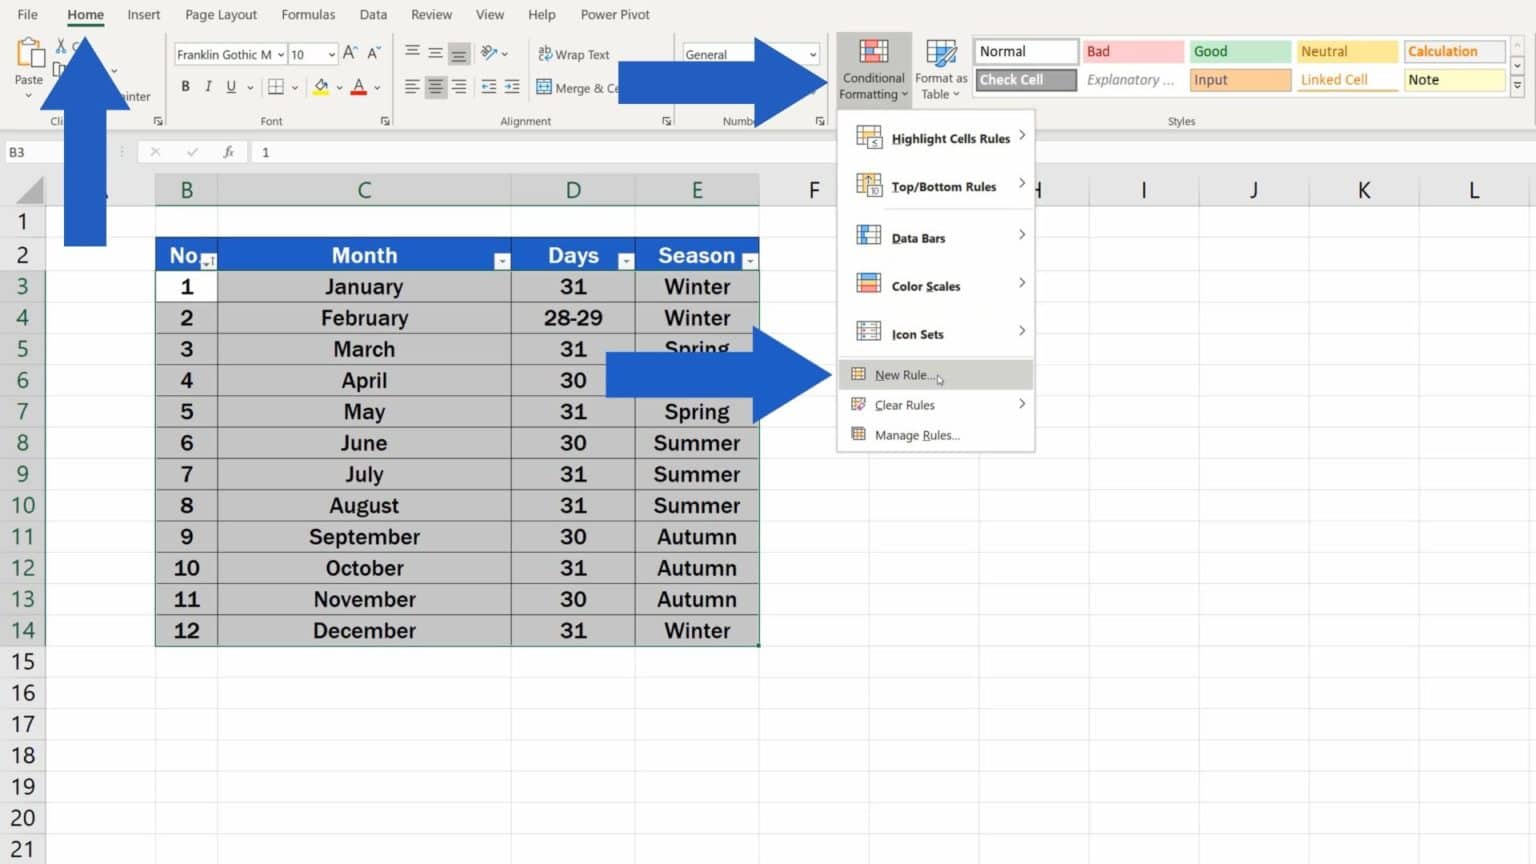The height and width of the screenshot is (864, 1536).
Task: Click the Insert Function fx icon
Action: 229,152
